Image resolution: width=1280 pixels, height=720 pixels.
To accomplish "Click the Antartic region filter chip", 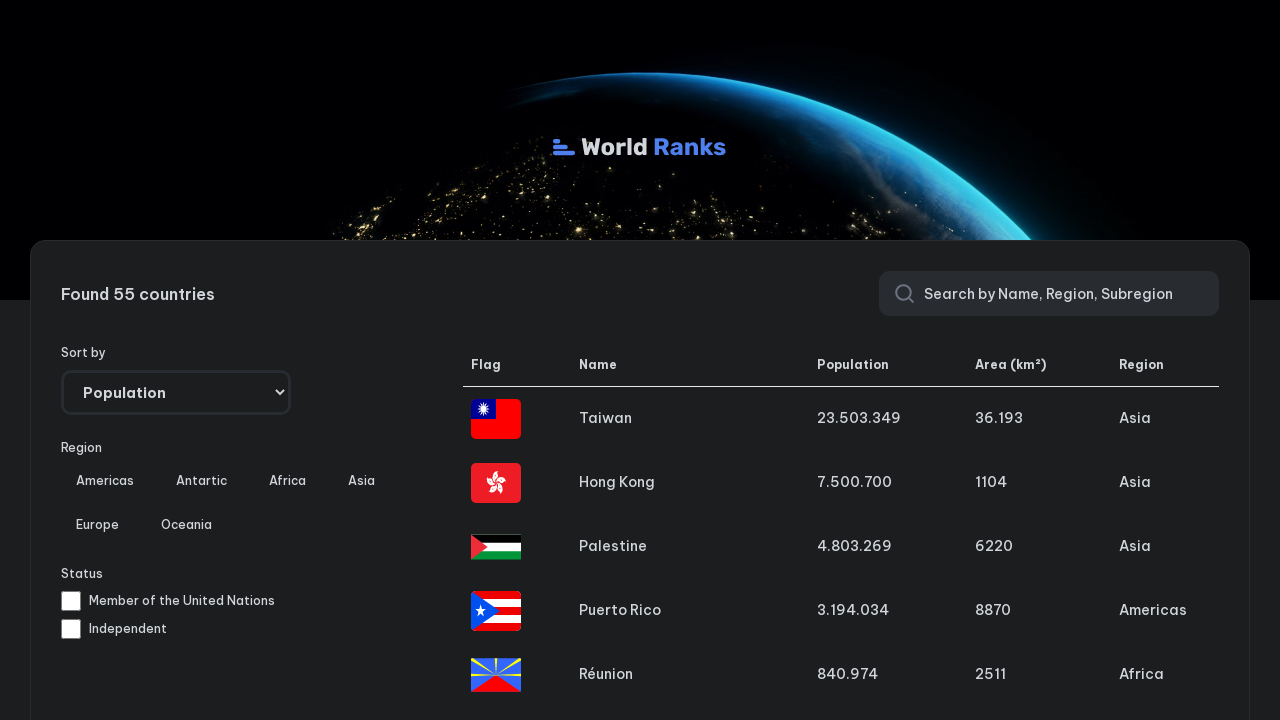I will tap(201, 480).
